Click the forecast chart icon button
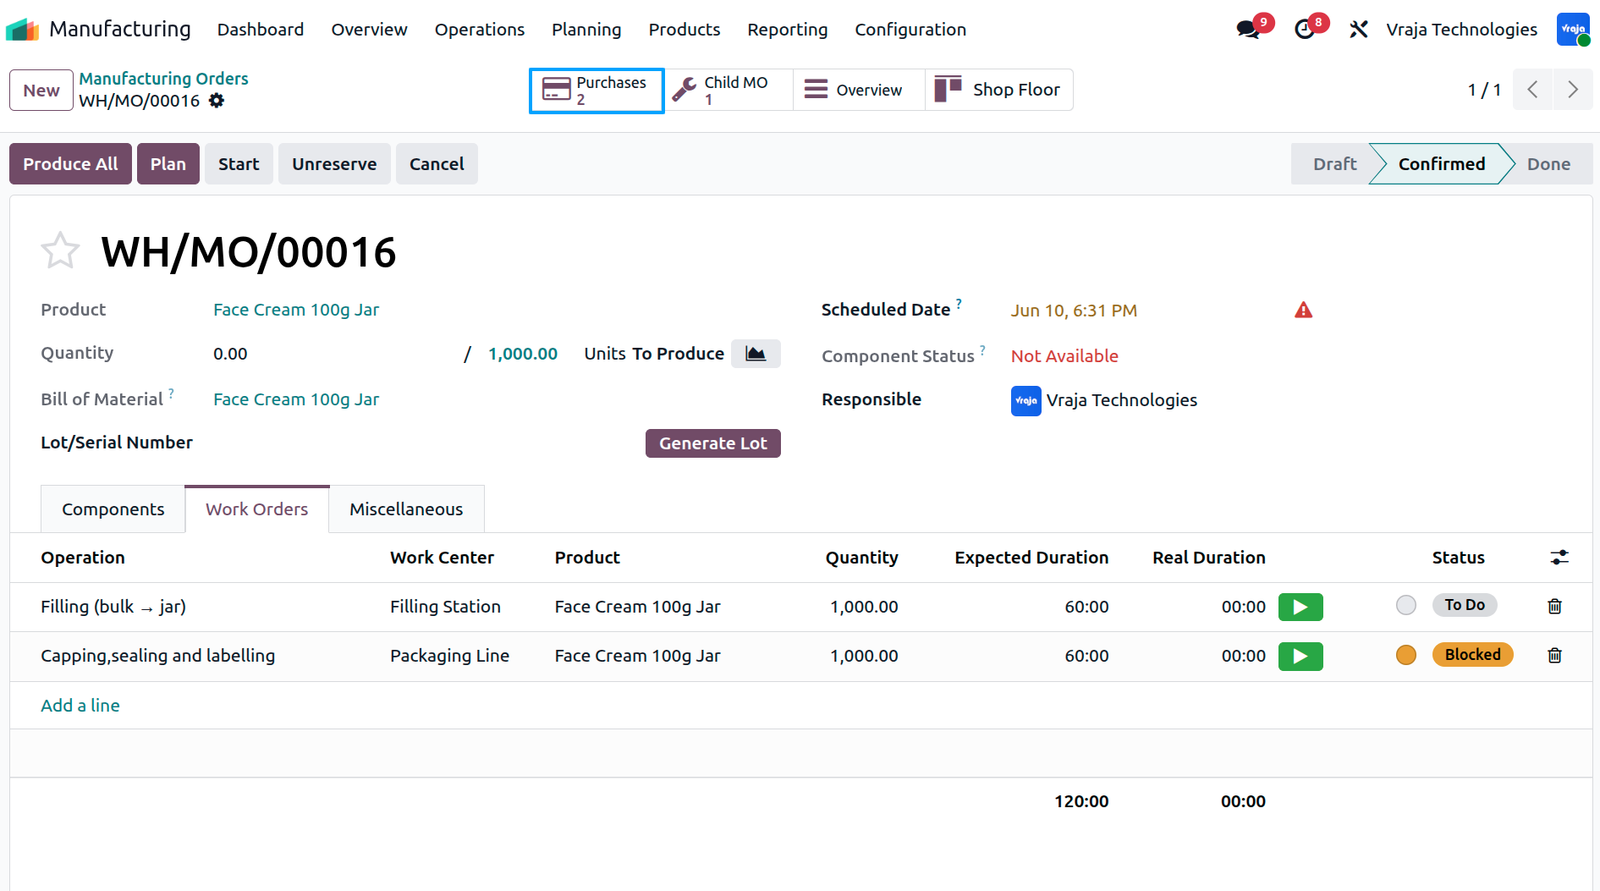Screen dimensions: 1600x891 [756, 354]
